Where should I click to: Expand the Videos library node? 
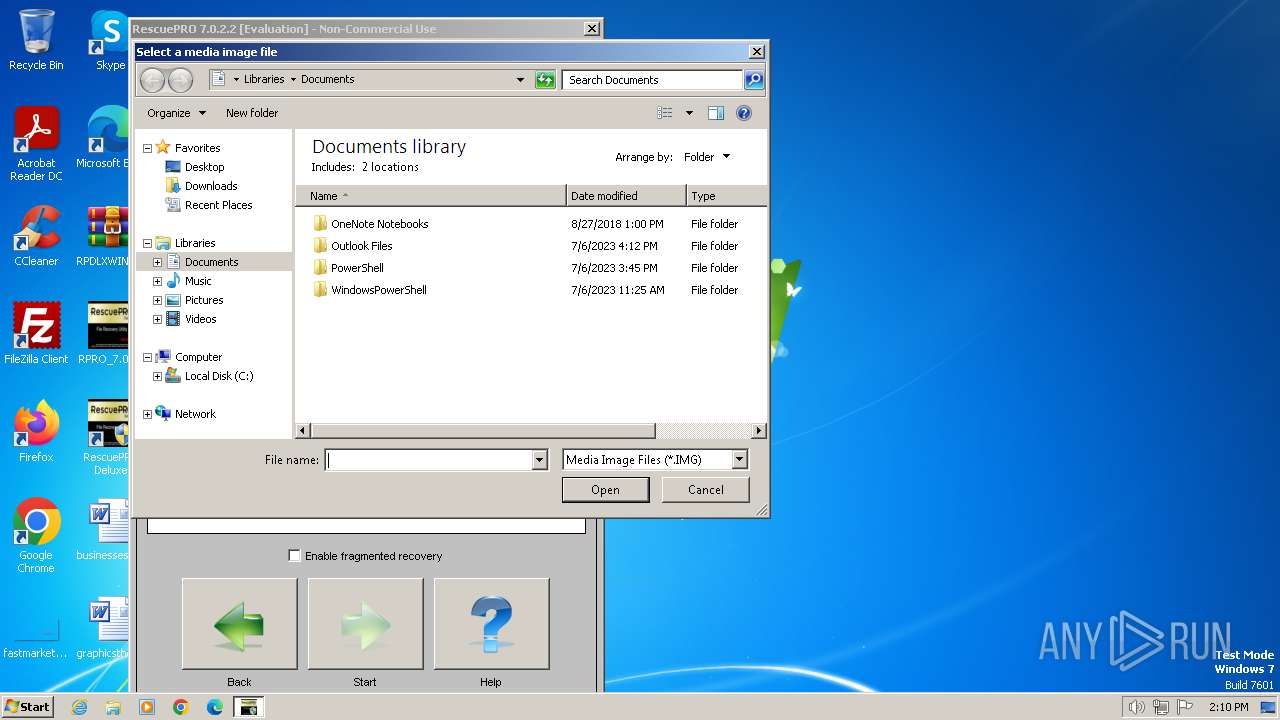point(157,319)
